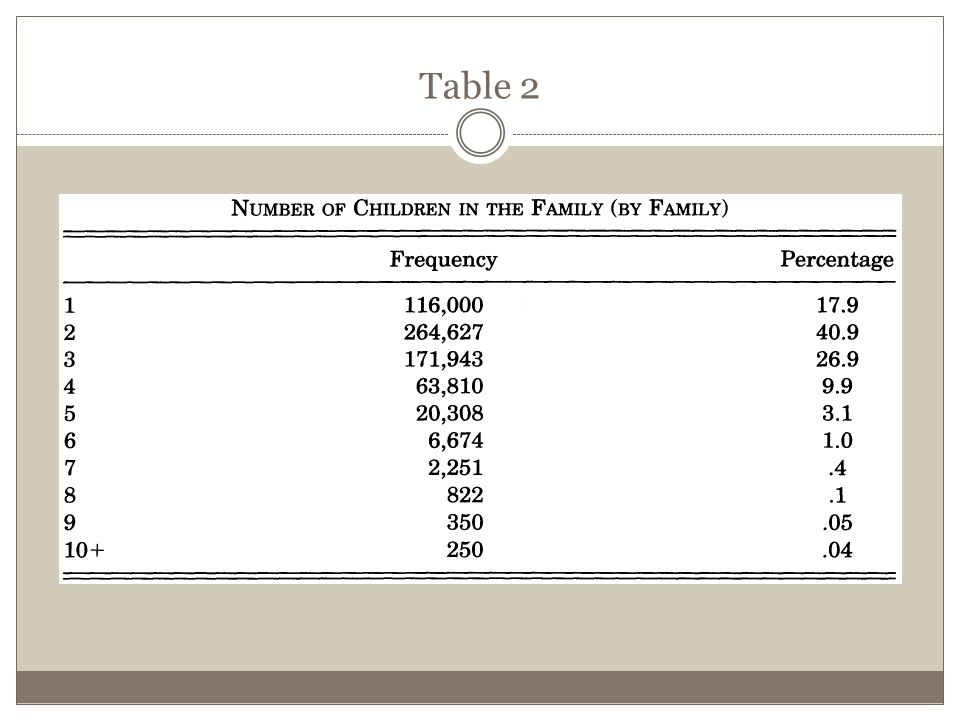The width and height of the screenshot is (960, 720).
Task: Click the frequency value 822
Action: click(x=465, y=495)
